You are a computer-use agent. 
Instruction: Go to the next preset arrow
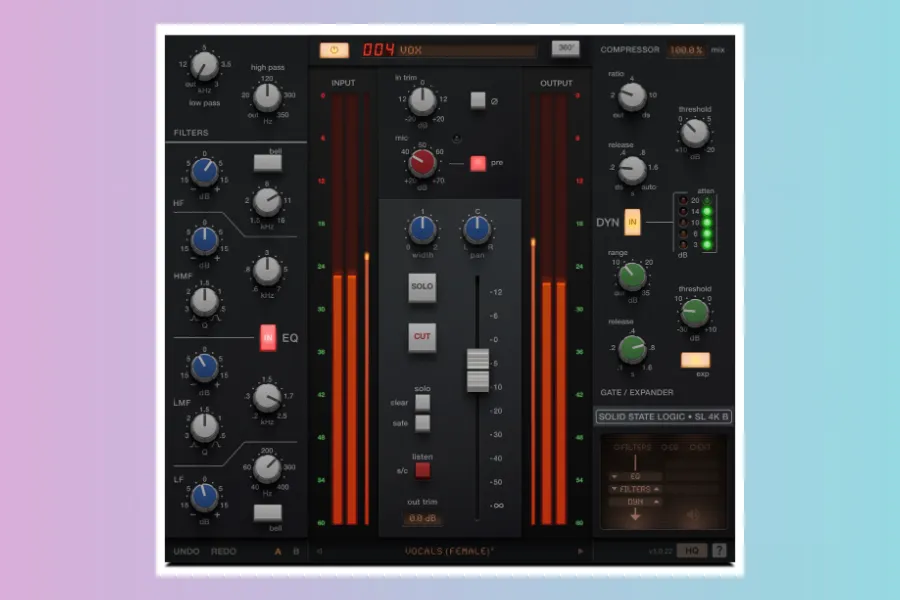pos(580,551)
